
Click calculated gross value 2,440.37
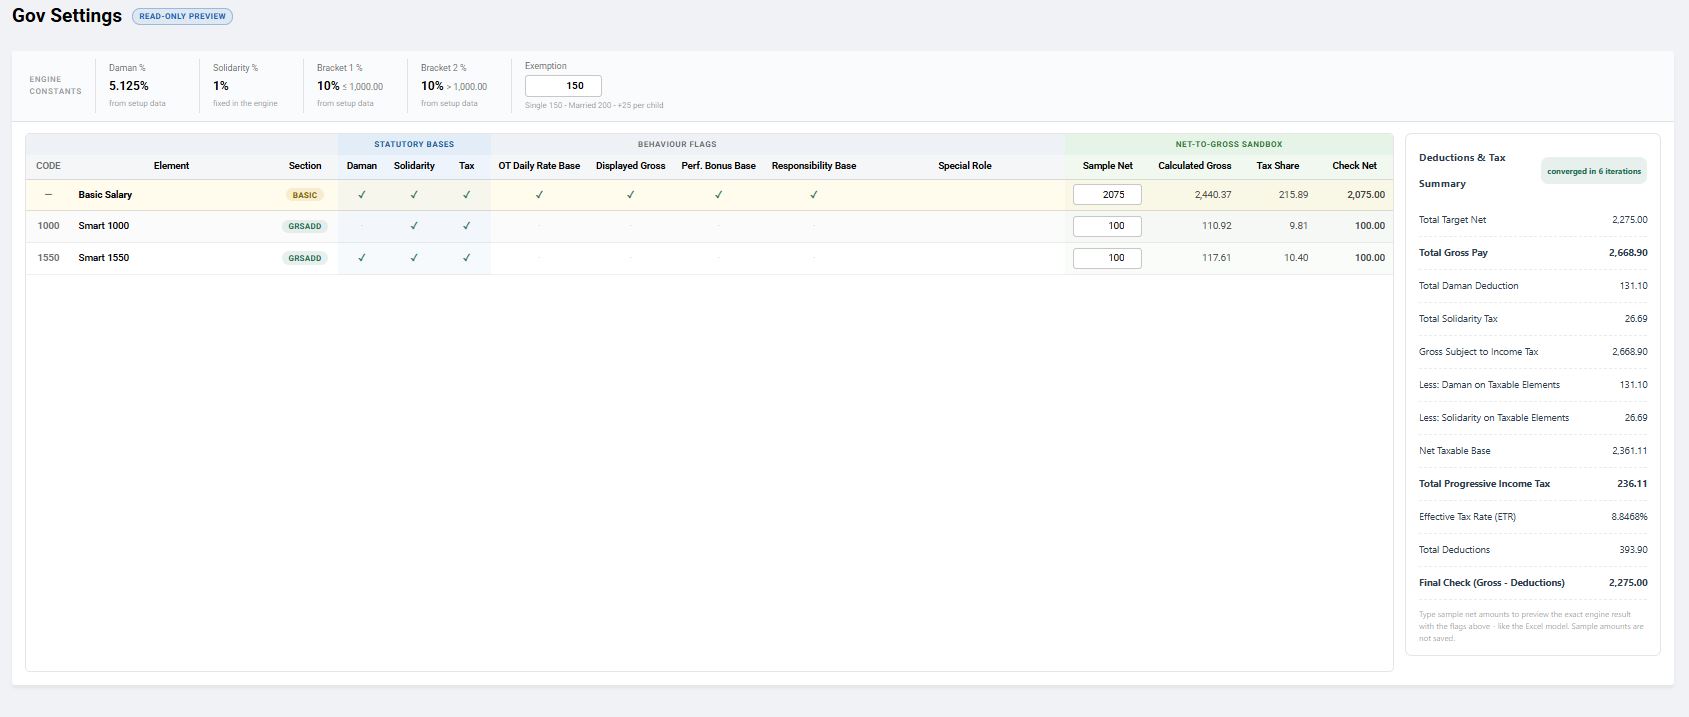pos(1213,195)
